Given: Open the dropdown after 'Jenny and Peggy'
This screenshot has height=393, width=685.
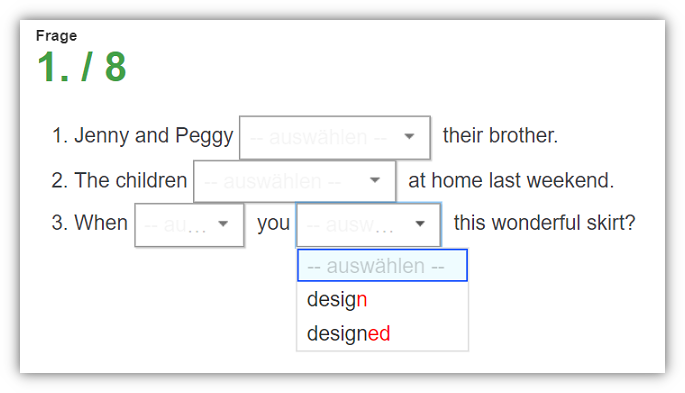Looking at the screenshot, I should (335, 138).
